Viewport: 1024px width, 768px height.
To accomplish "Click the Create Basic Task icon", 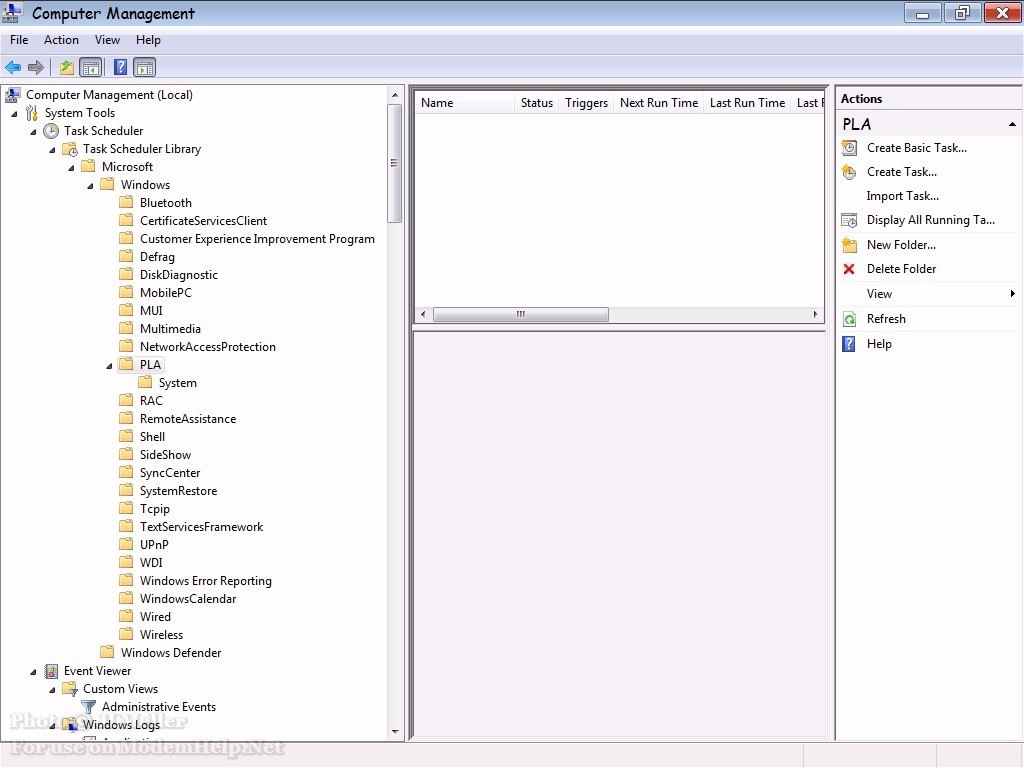I will pyautogui.click(x=849, y=148).
